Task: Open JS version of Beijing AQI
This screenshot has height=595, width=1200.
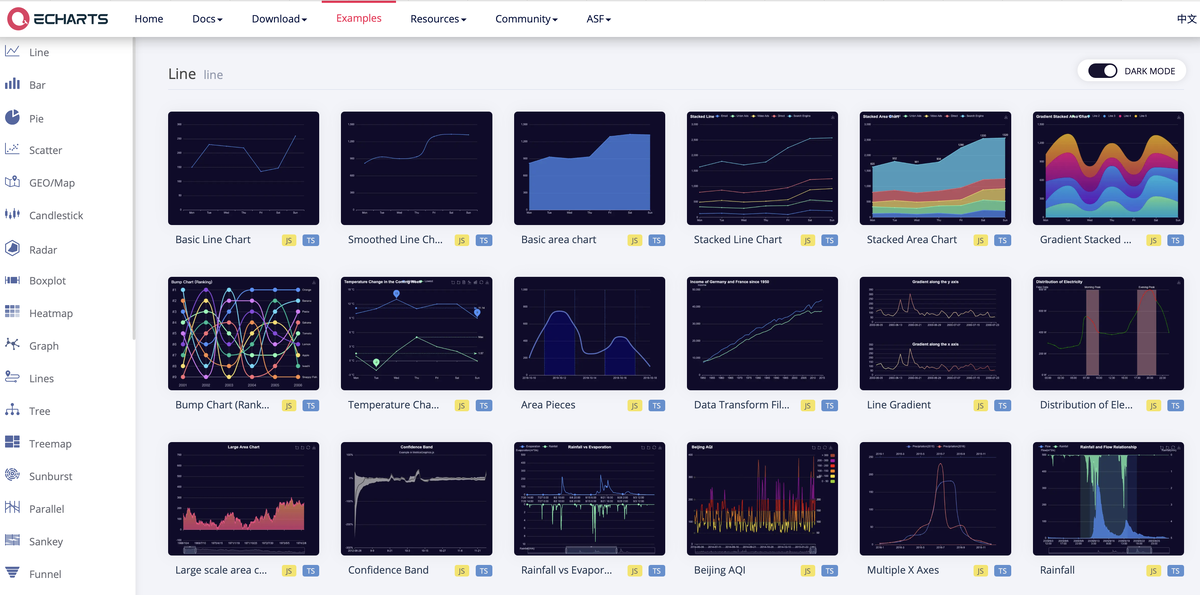Action: point(808,570)
